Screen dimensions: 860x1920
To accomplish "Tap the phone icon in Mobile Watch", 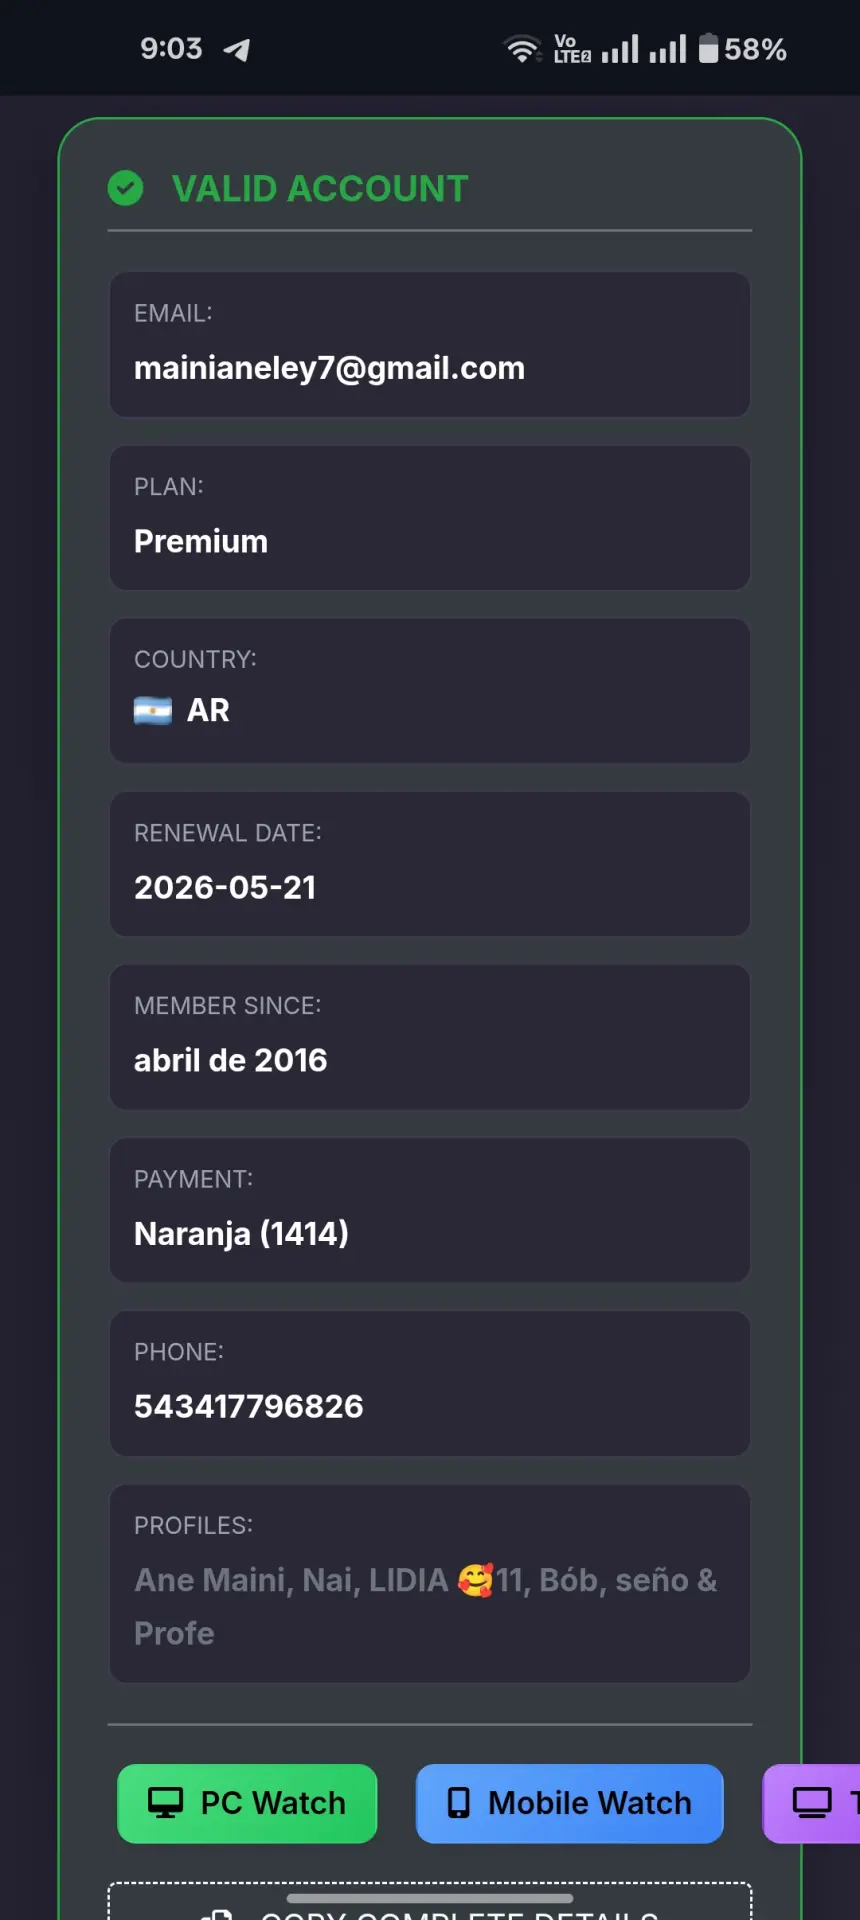I will 459,1803.
